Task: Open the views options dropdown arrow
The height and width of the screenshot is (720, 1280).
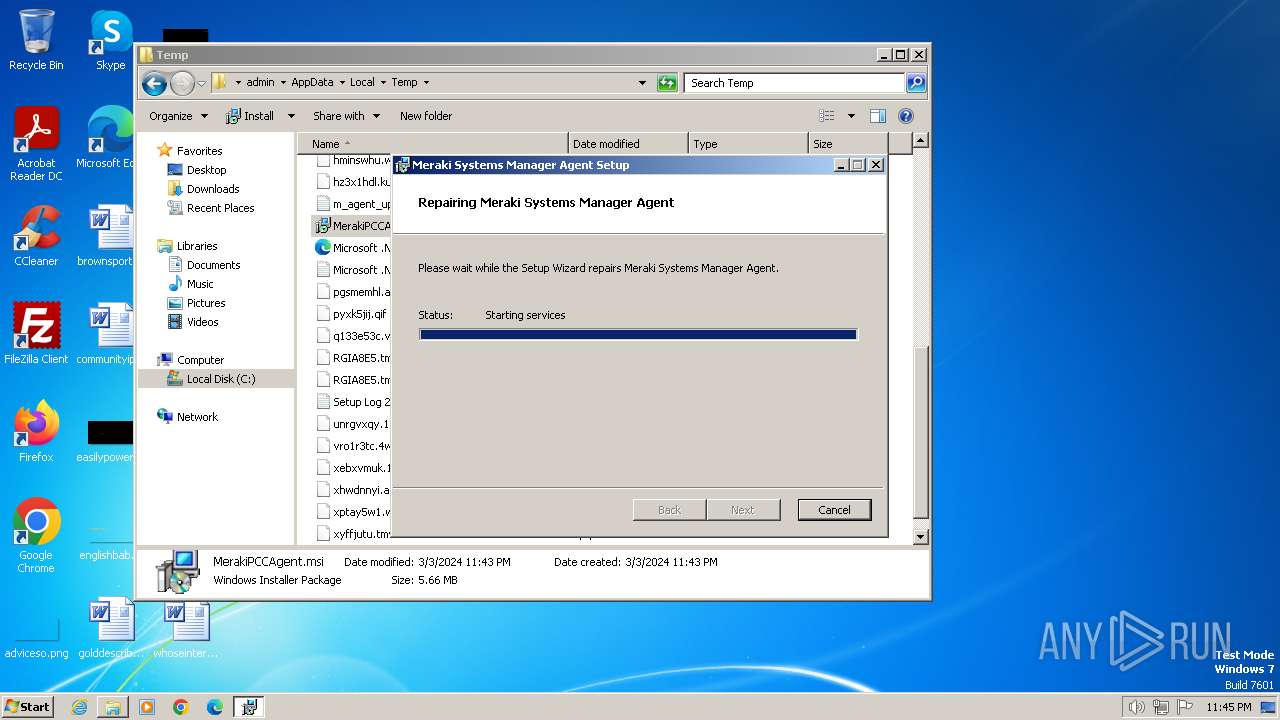Action: click(851, 116)
